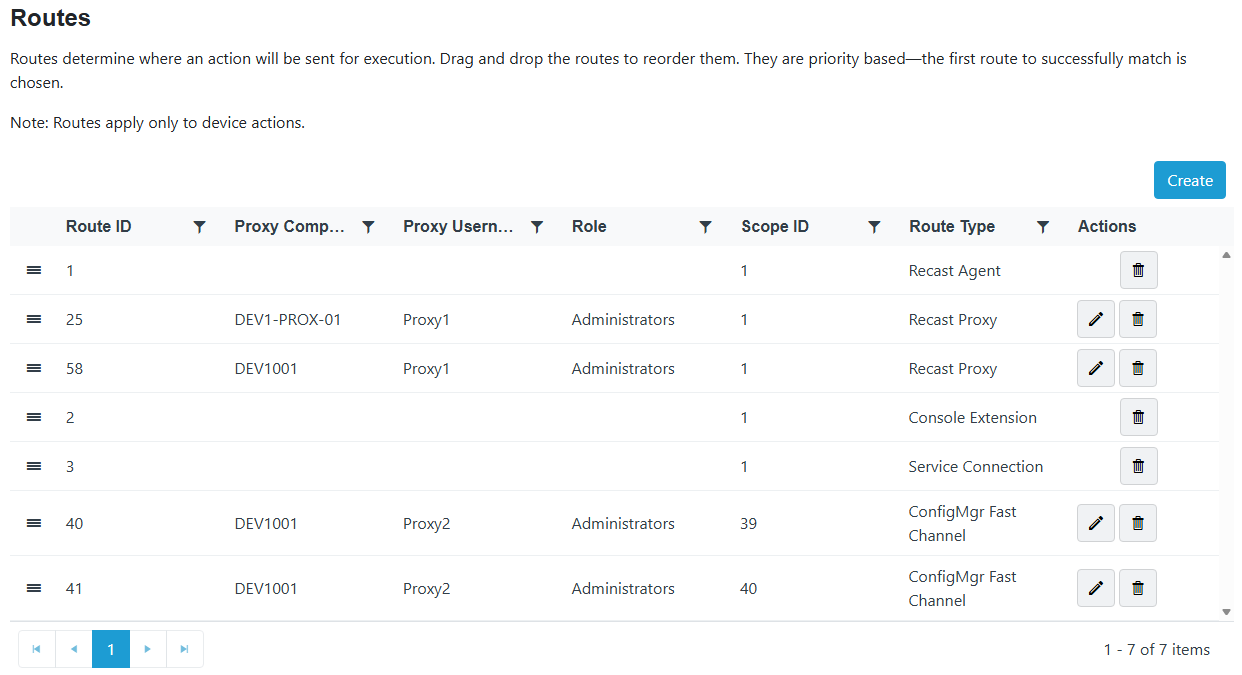Delete the Service Connection route
This screenshot has height=675, width=1242.
tap(1138, 466)
